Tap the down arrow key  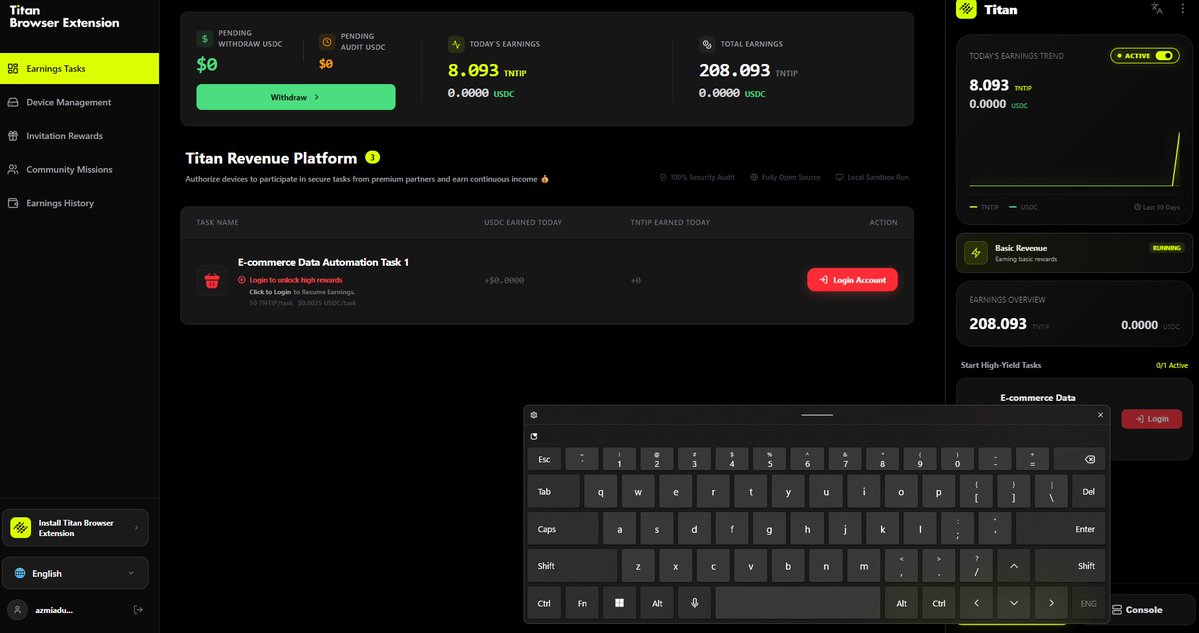pyautogui.click(x=1014, y=603)
